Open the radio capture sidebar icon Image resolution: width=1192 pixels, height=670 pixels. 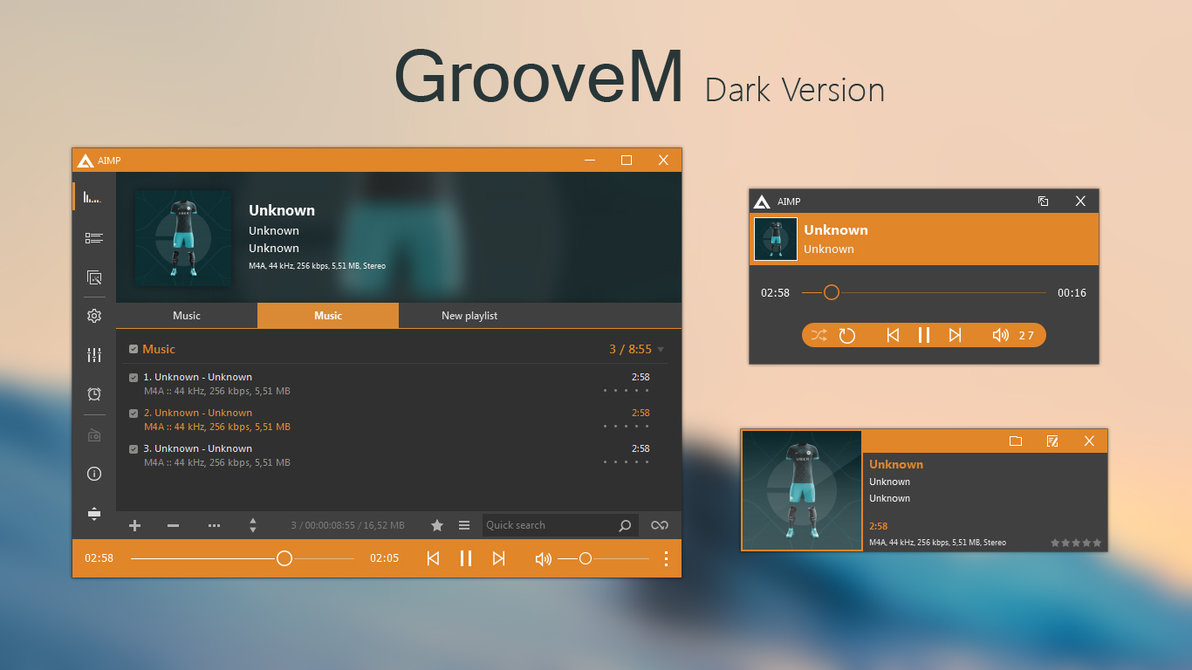click(94, 436)
